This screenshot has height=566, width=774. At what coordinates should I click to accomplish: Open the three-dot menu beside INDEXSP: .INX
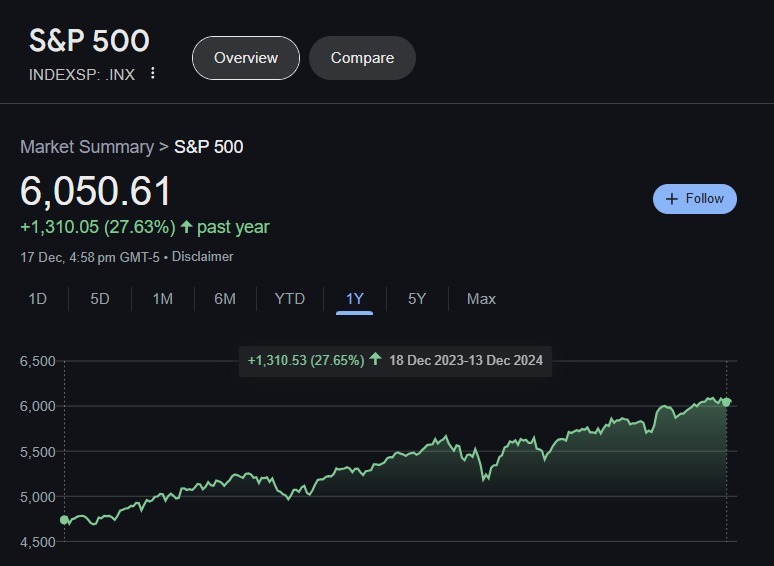pyautogui.click(x=153, y=73)
